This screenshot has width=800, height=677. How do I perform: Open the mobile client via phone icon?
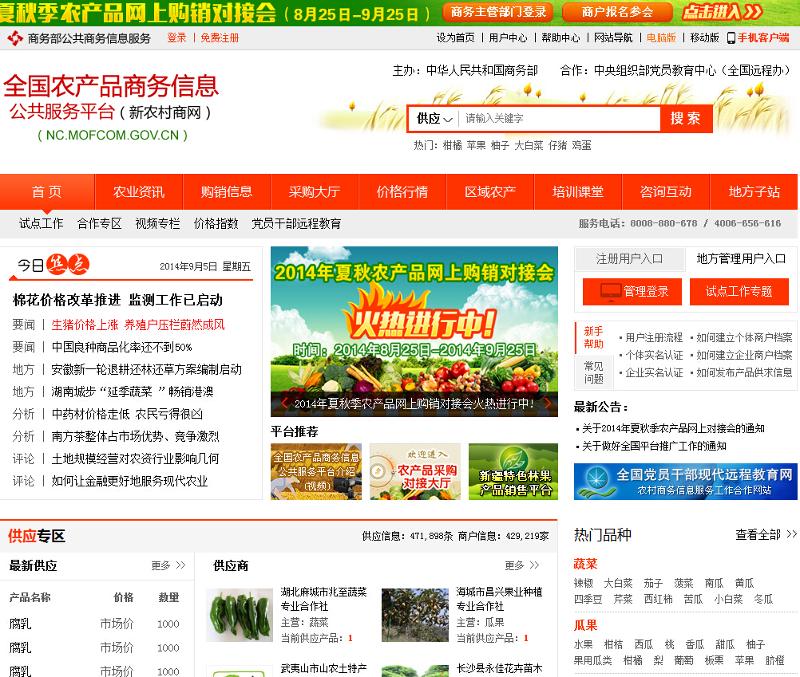point(730,38)
